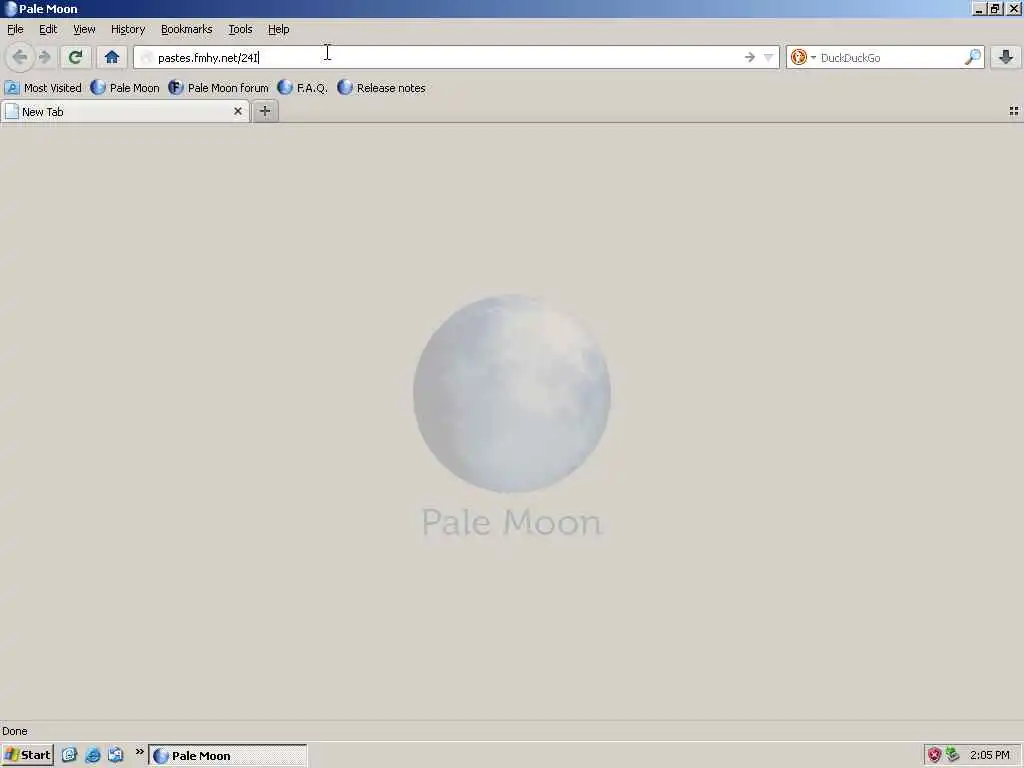This screenshot has height=768, width=1024.
Task: Select the New Tab tab
Action: [124, 112]
